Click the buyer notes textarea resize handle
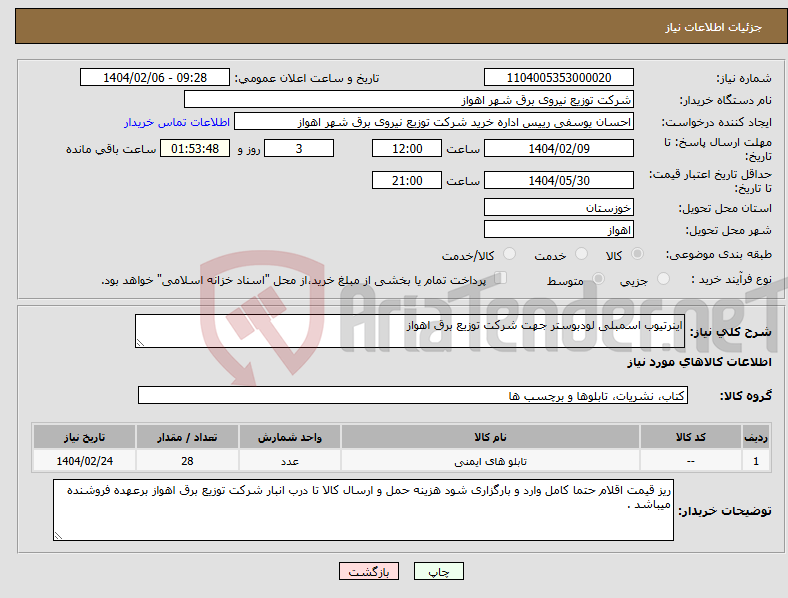This screenshot has width=788, height=598. tap(58, 536)
